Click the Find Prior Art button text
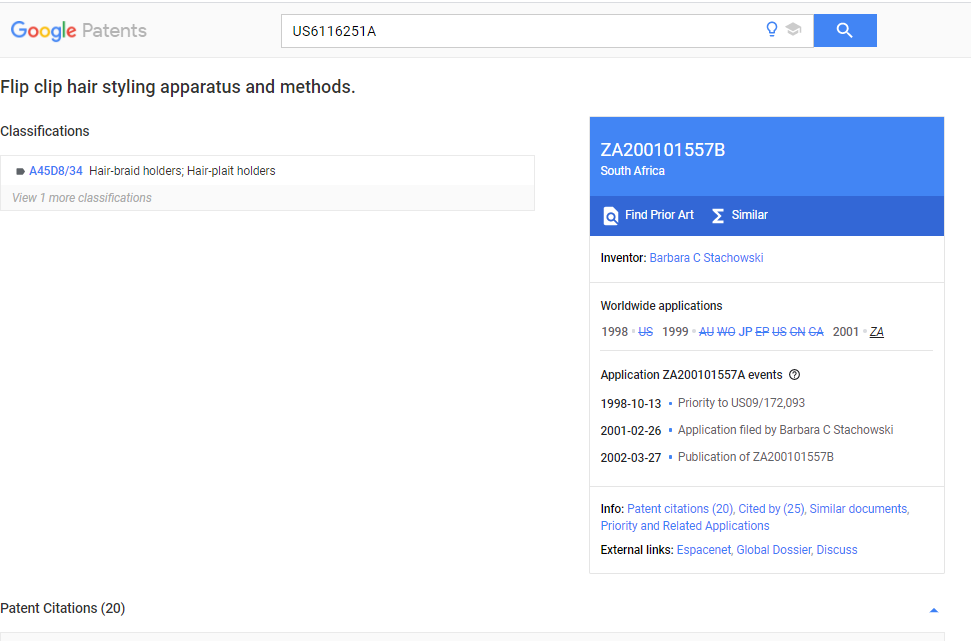The height and width of the screenshot is (641, 971). [660, 215]
